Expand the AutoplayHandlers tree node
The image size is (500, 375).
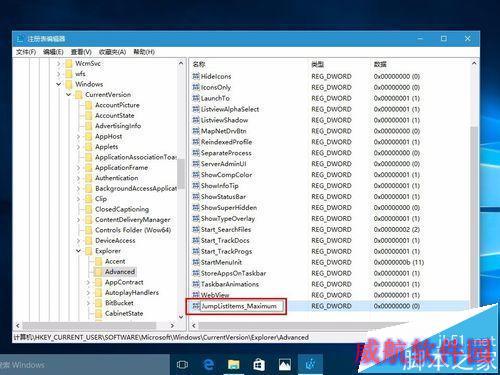[88, 293]
